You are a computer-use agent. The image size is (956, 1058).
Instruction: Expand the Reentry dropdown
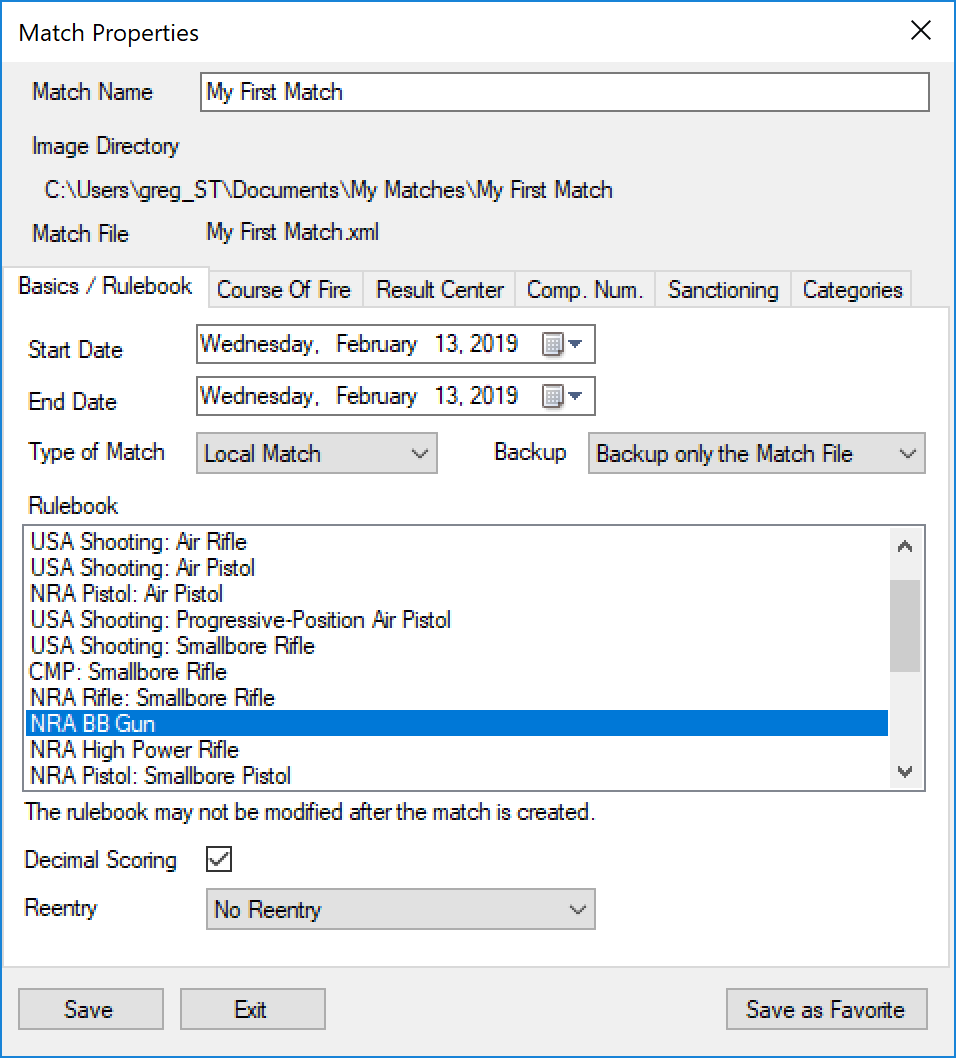click(x=400, y=910)
